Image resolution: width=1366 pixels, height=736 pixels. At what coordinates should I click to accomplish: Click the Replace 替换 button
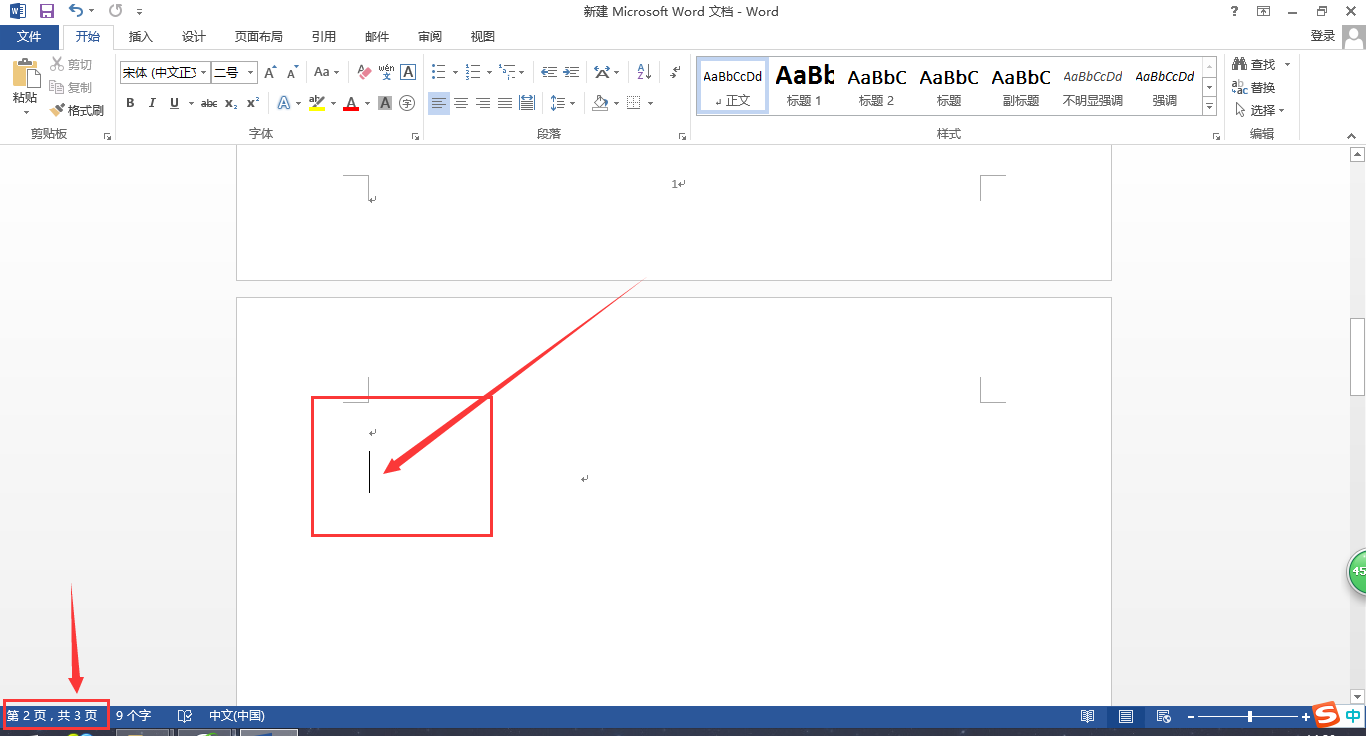click(1254, 88)
